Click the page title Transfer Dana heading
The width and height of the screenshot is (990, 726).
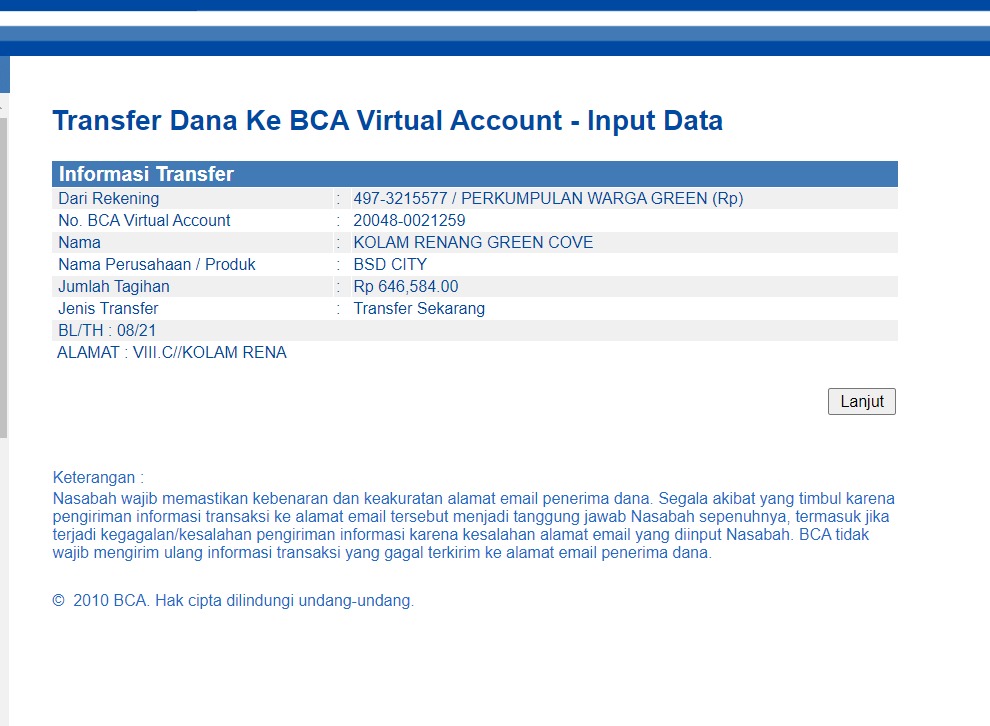tap(387, 121)
